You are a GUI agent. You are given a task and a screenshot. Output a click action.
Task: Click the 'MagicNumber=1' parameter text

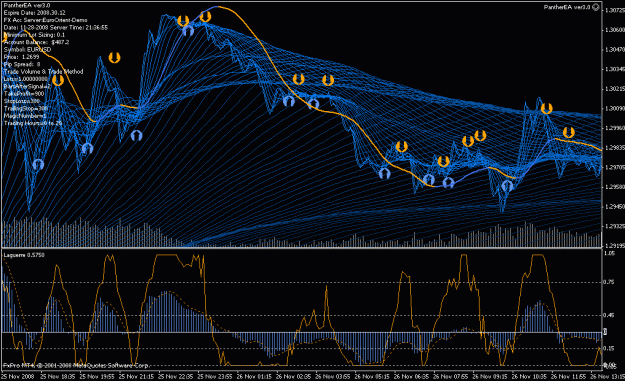25,116
